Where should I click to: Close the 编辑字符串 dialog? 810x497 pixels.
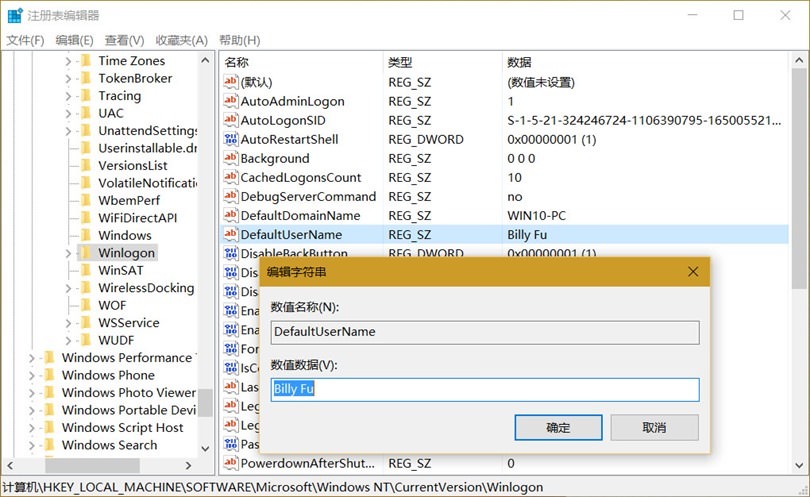click(x=693, y=271)
